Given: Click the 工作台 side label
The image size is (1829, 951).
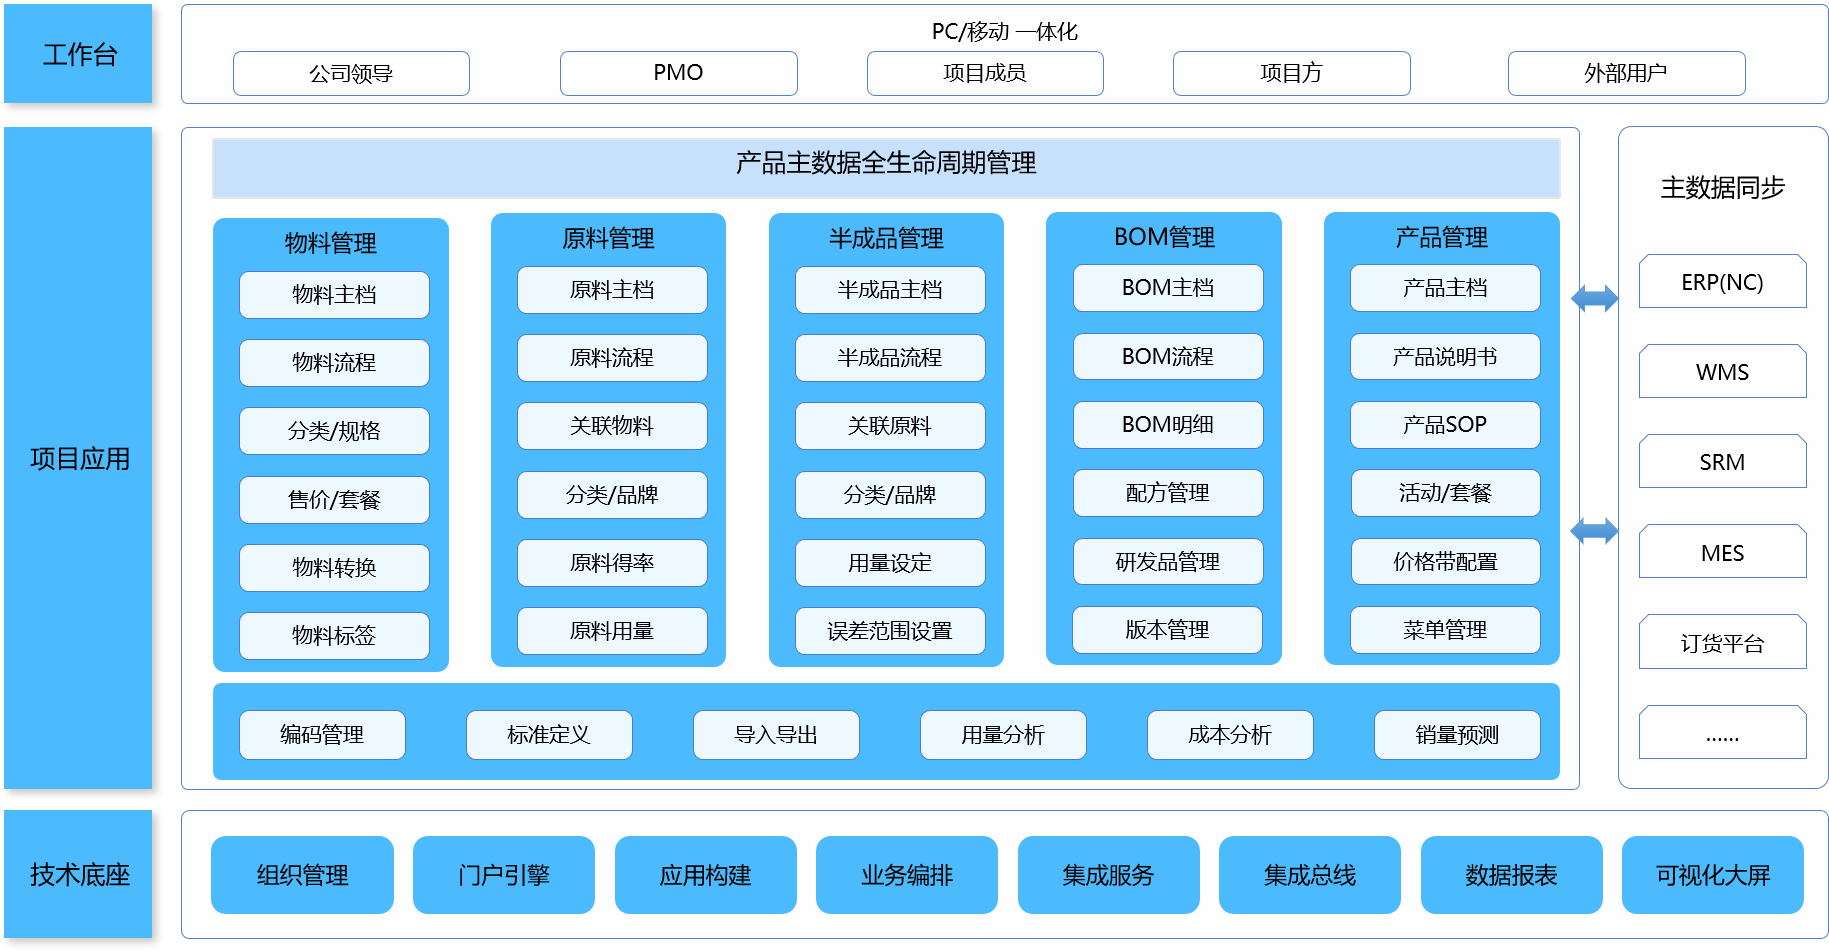Looking at the screenshot, I should pyautogui.click(x=78, y=53).
